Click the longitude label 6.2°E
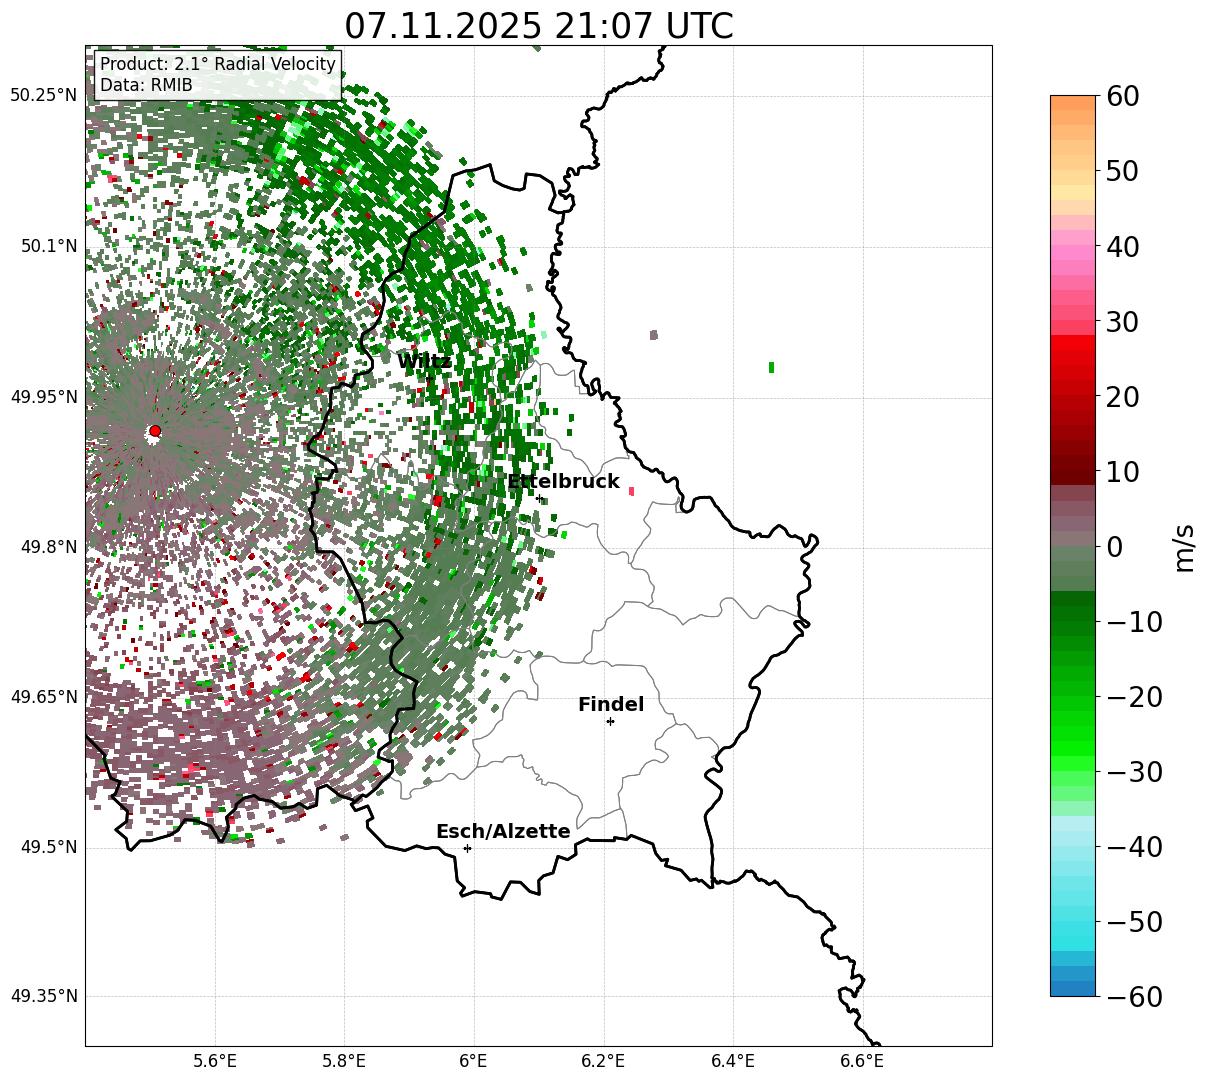 pos(603,1061)
